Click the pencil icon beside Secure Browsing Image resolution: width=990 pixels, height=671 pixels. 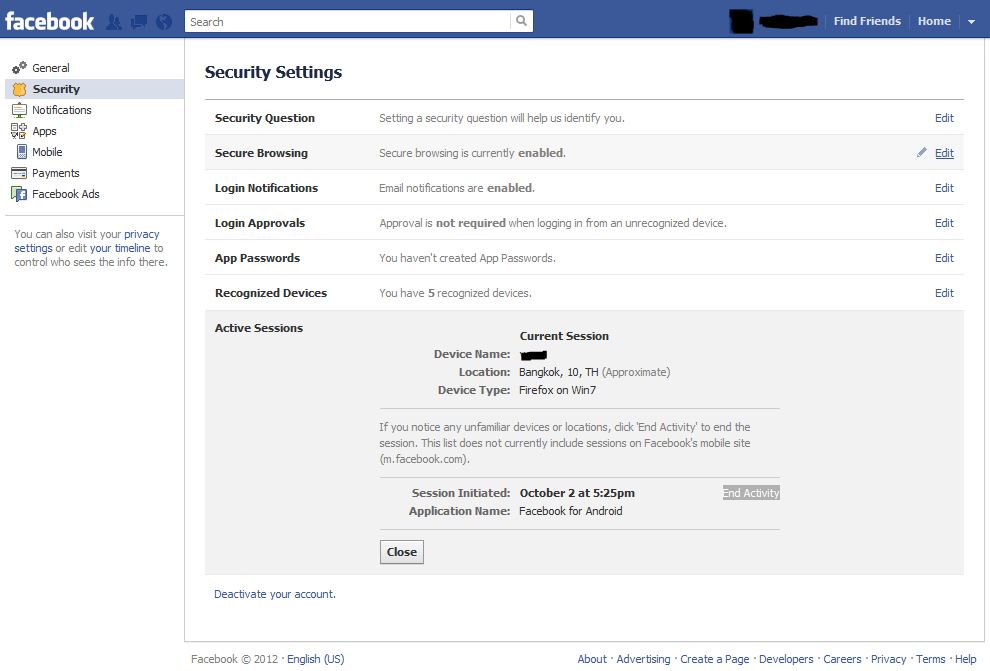pos(921,152)
